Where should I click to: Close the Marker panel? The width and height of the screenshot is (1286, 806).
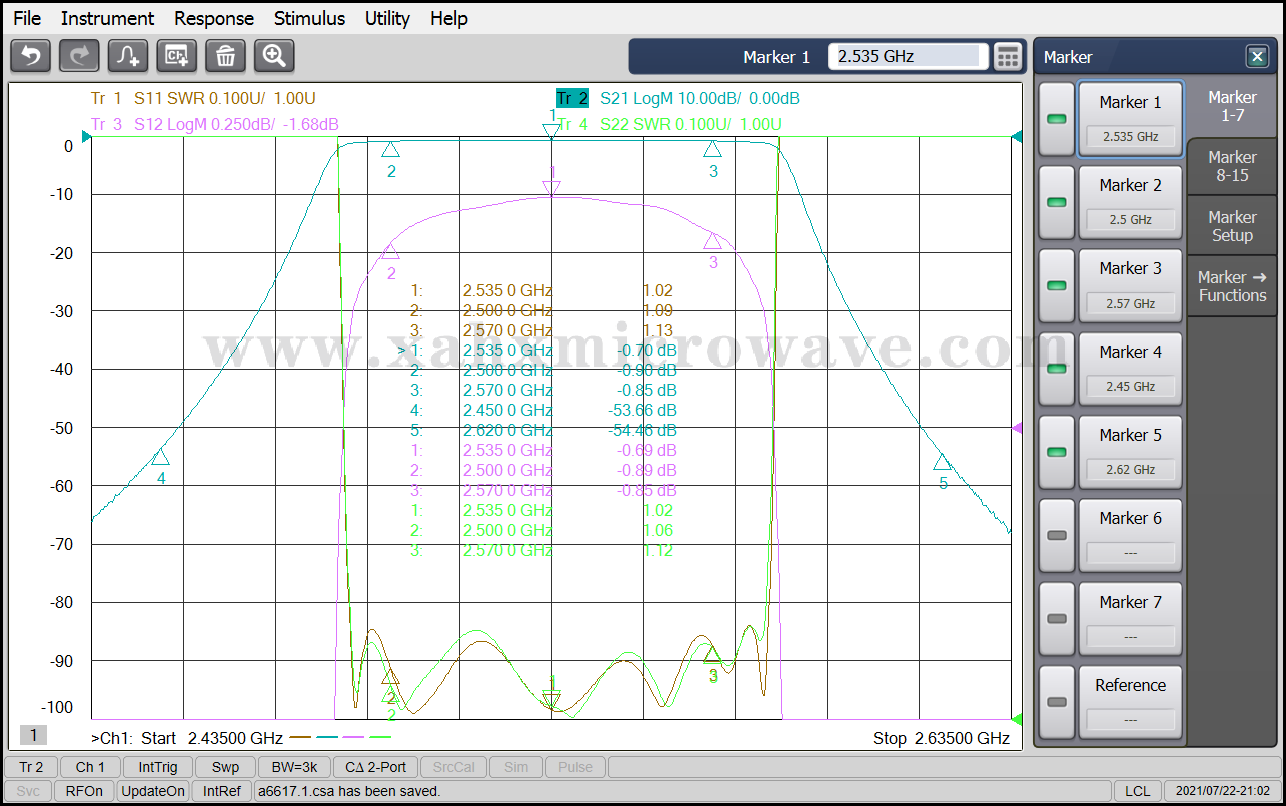pyautogui.click(x=1257, y=57)
